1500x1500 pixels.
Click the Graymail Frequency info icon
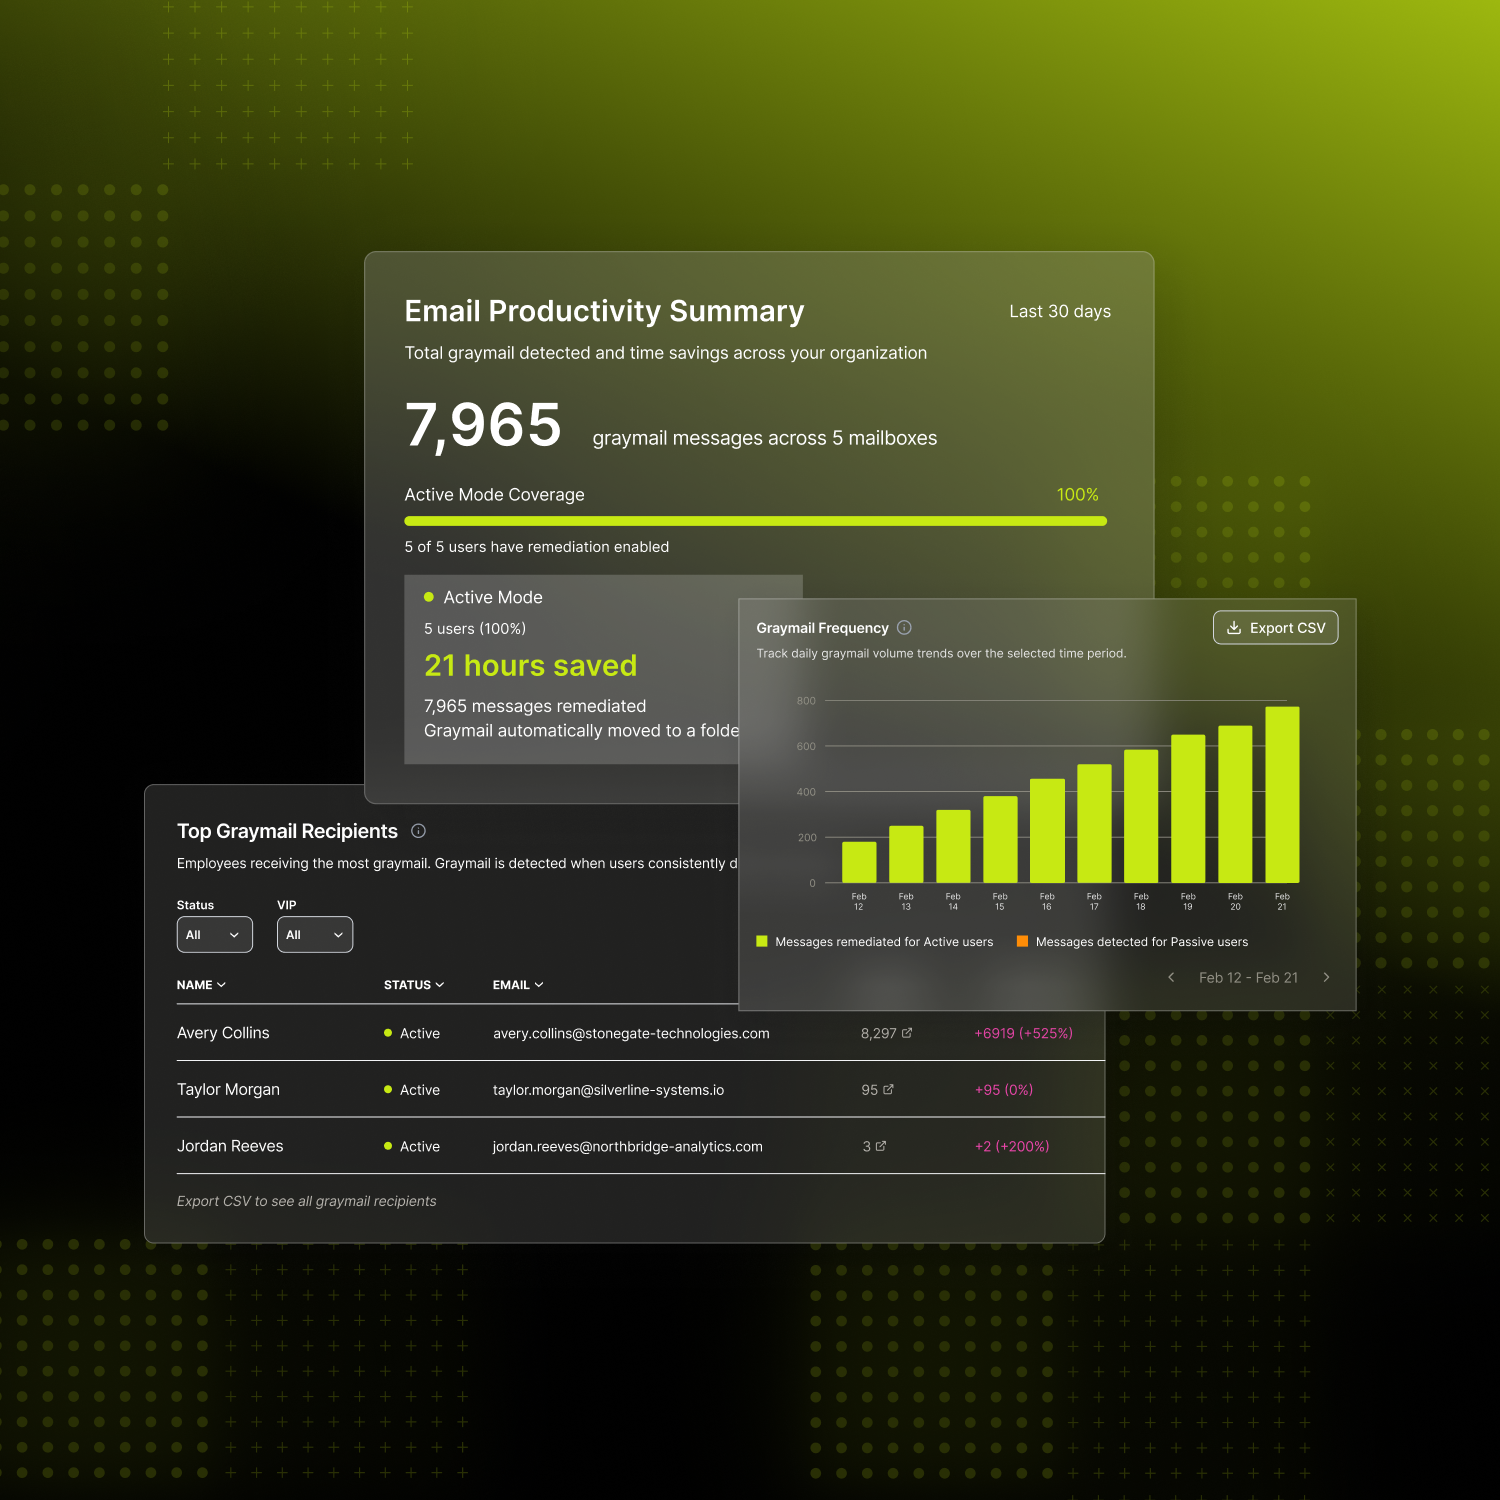coord(904,628)
